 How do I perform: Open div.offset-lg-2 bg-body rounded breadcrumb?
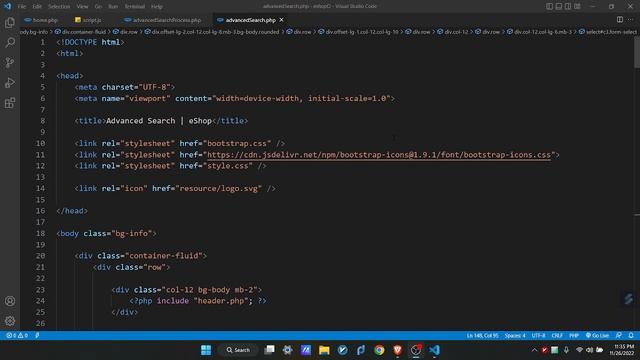coord(212,32)
